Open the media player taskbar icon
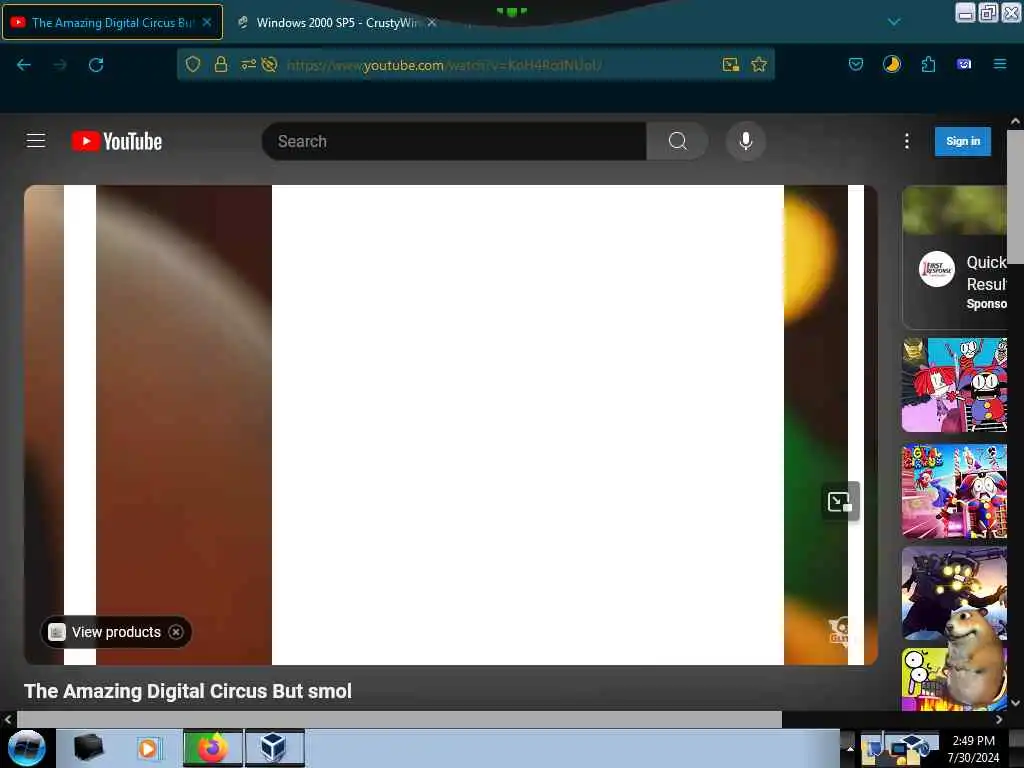This screenshot has width=1024, height=768. [x=148, y=748]
